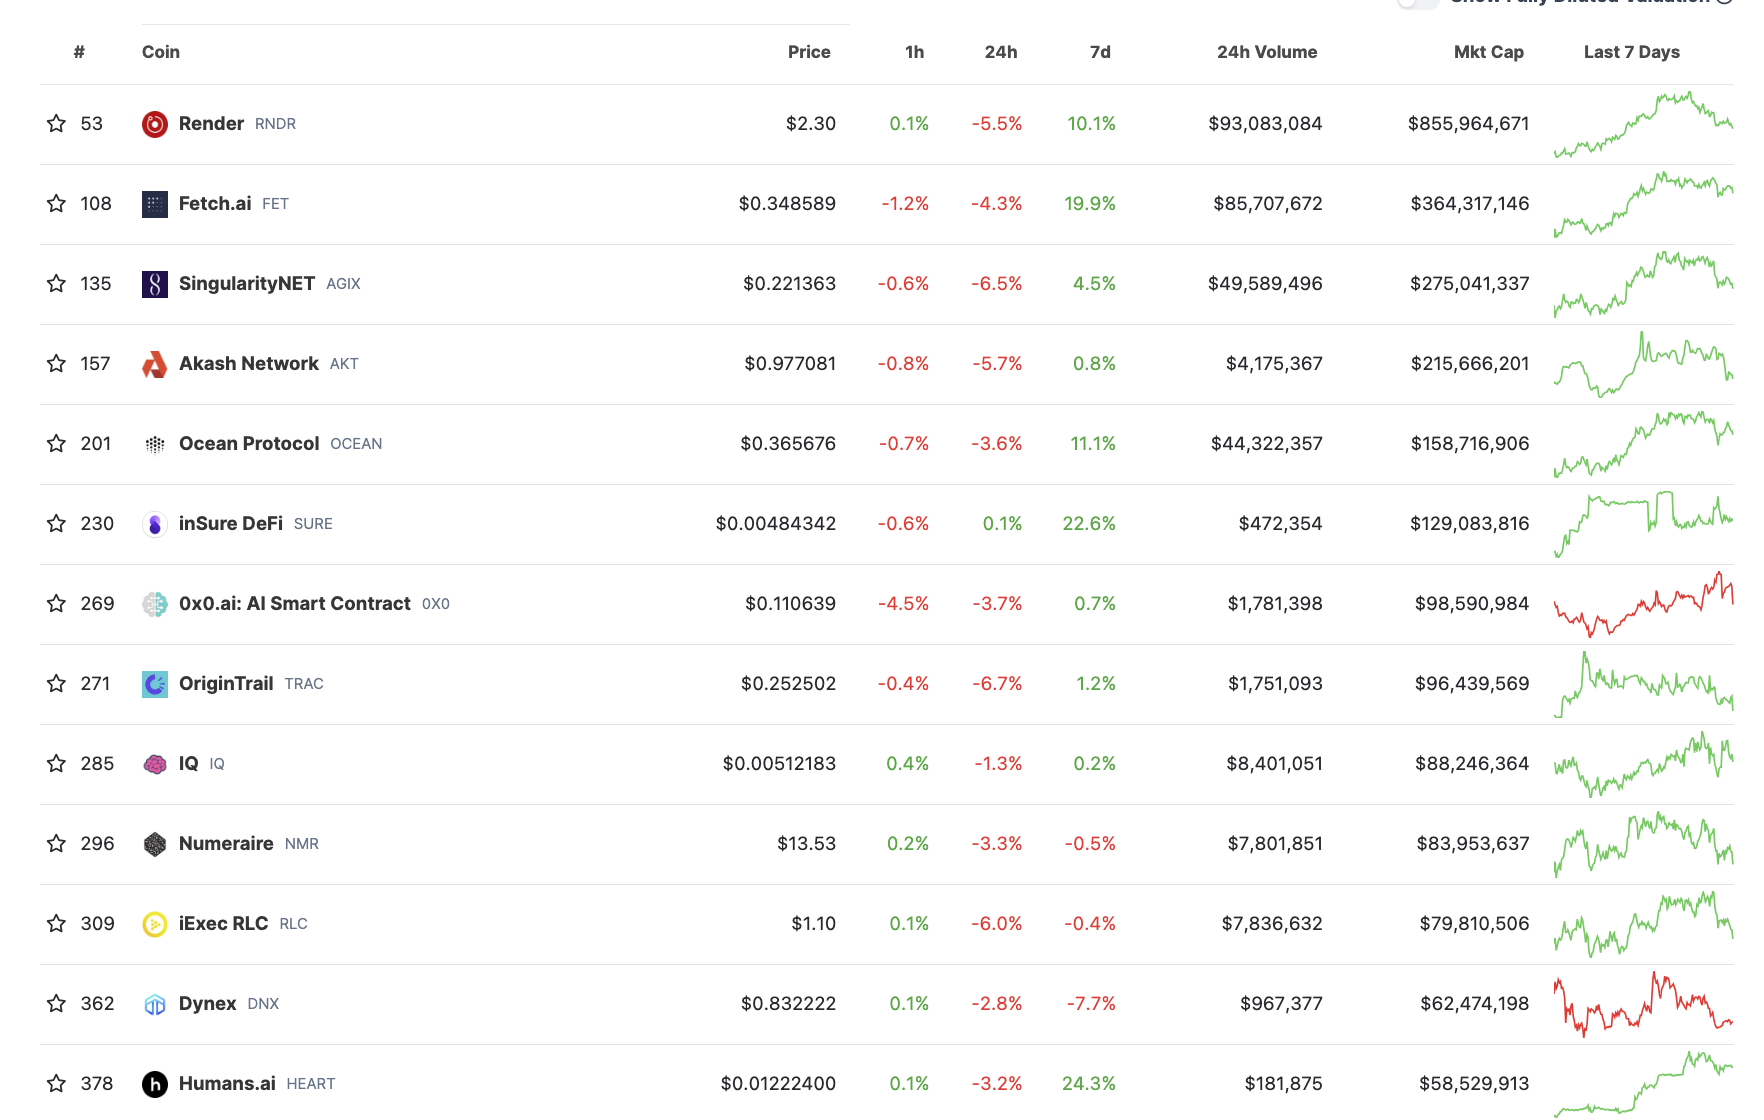Sort by 1h change column
Image resolution: width=1764 pixels, height=1120 pixels.
[x=915, y=52]
